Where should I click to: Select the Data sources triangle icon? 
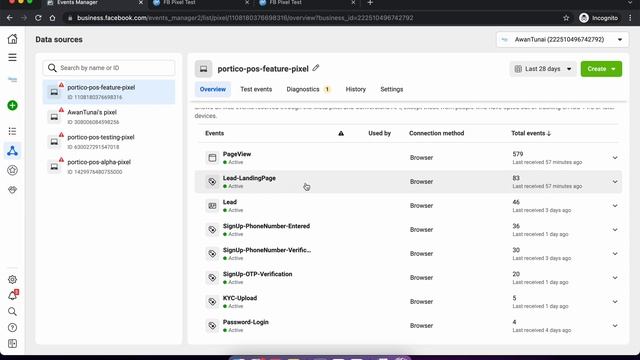click(12, 151)
